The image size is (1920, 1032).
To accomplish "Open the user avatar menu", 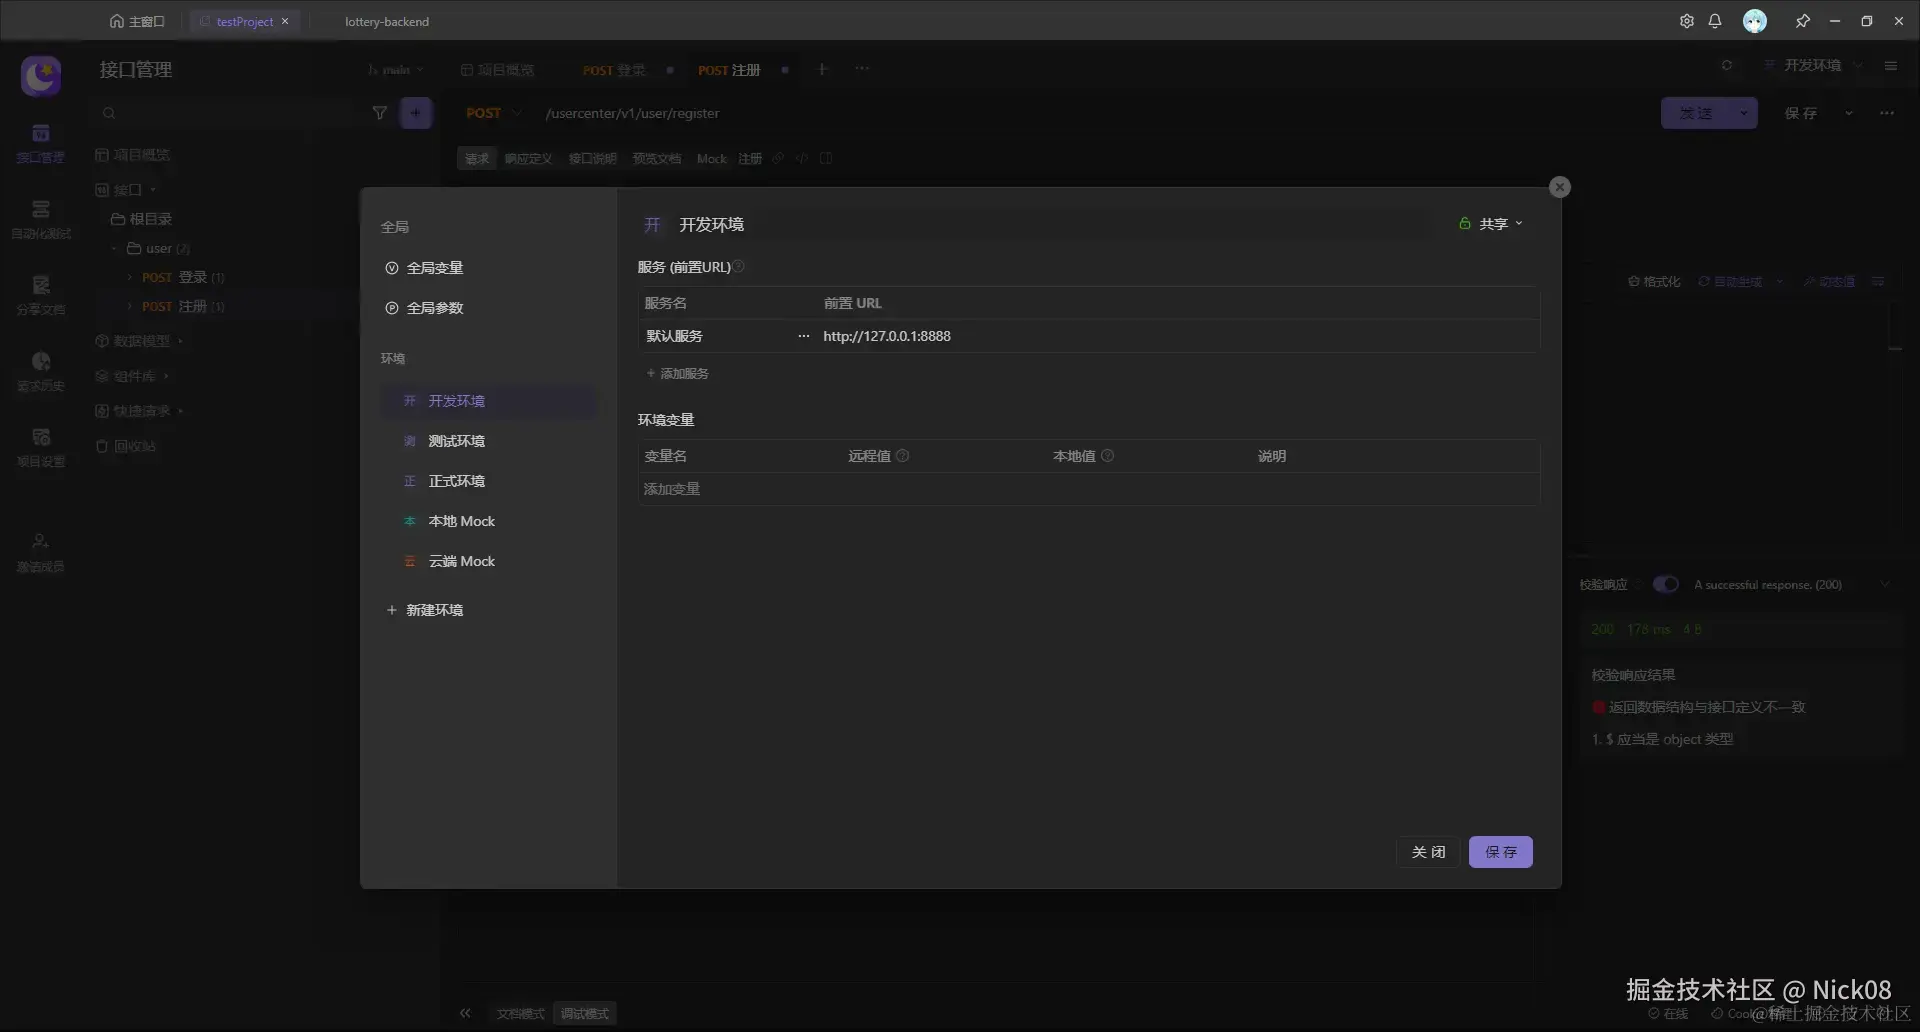I will 1754,21.
